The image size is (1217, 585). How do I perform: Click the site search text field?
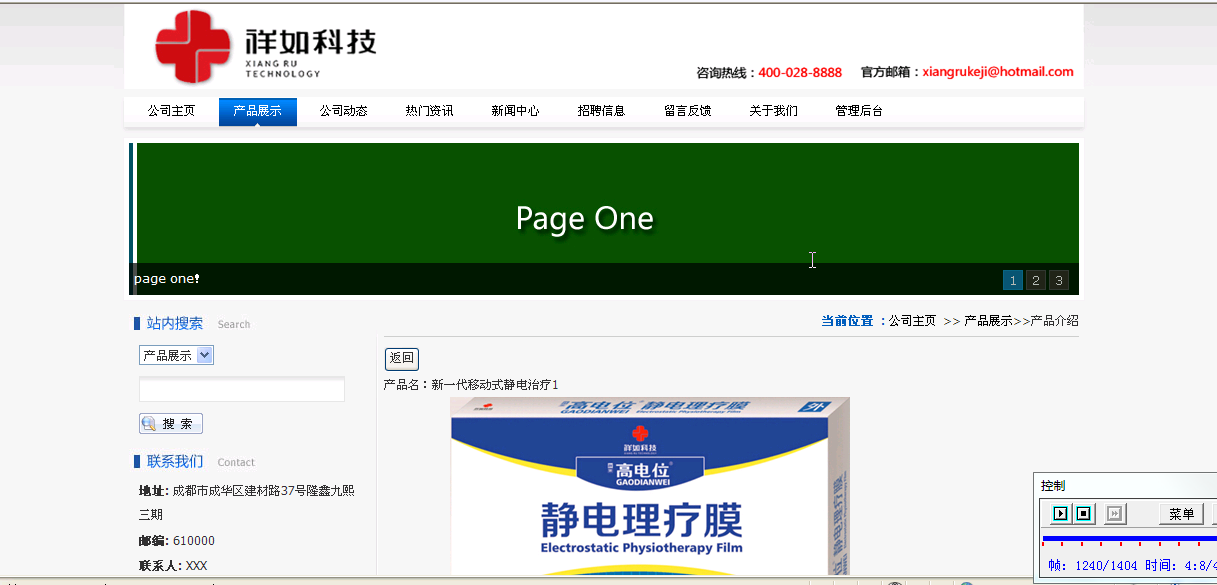pos(242,390)
